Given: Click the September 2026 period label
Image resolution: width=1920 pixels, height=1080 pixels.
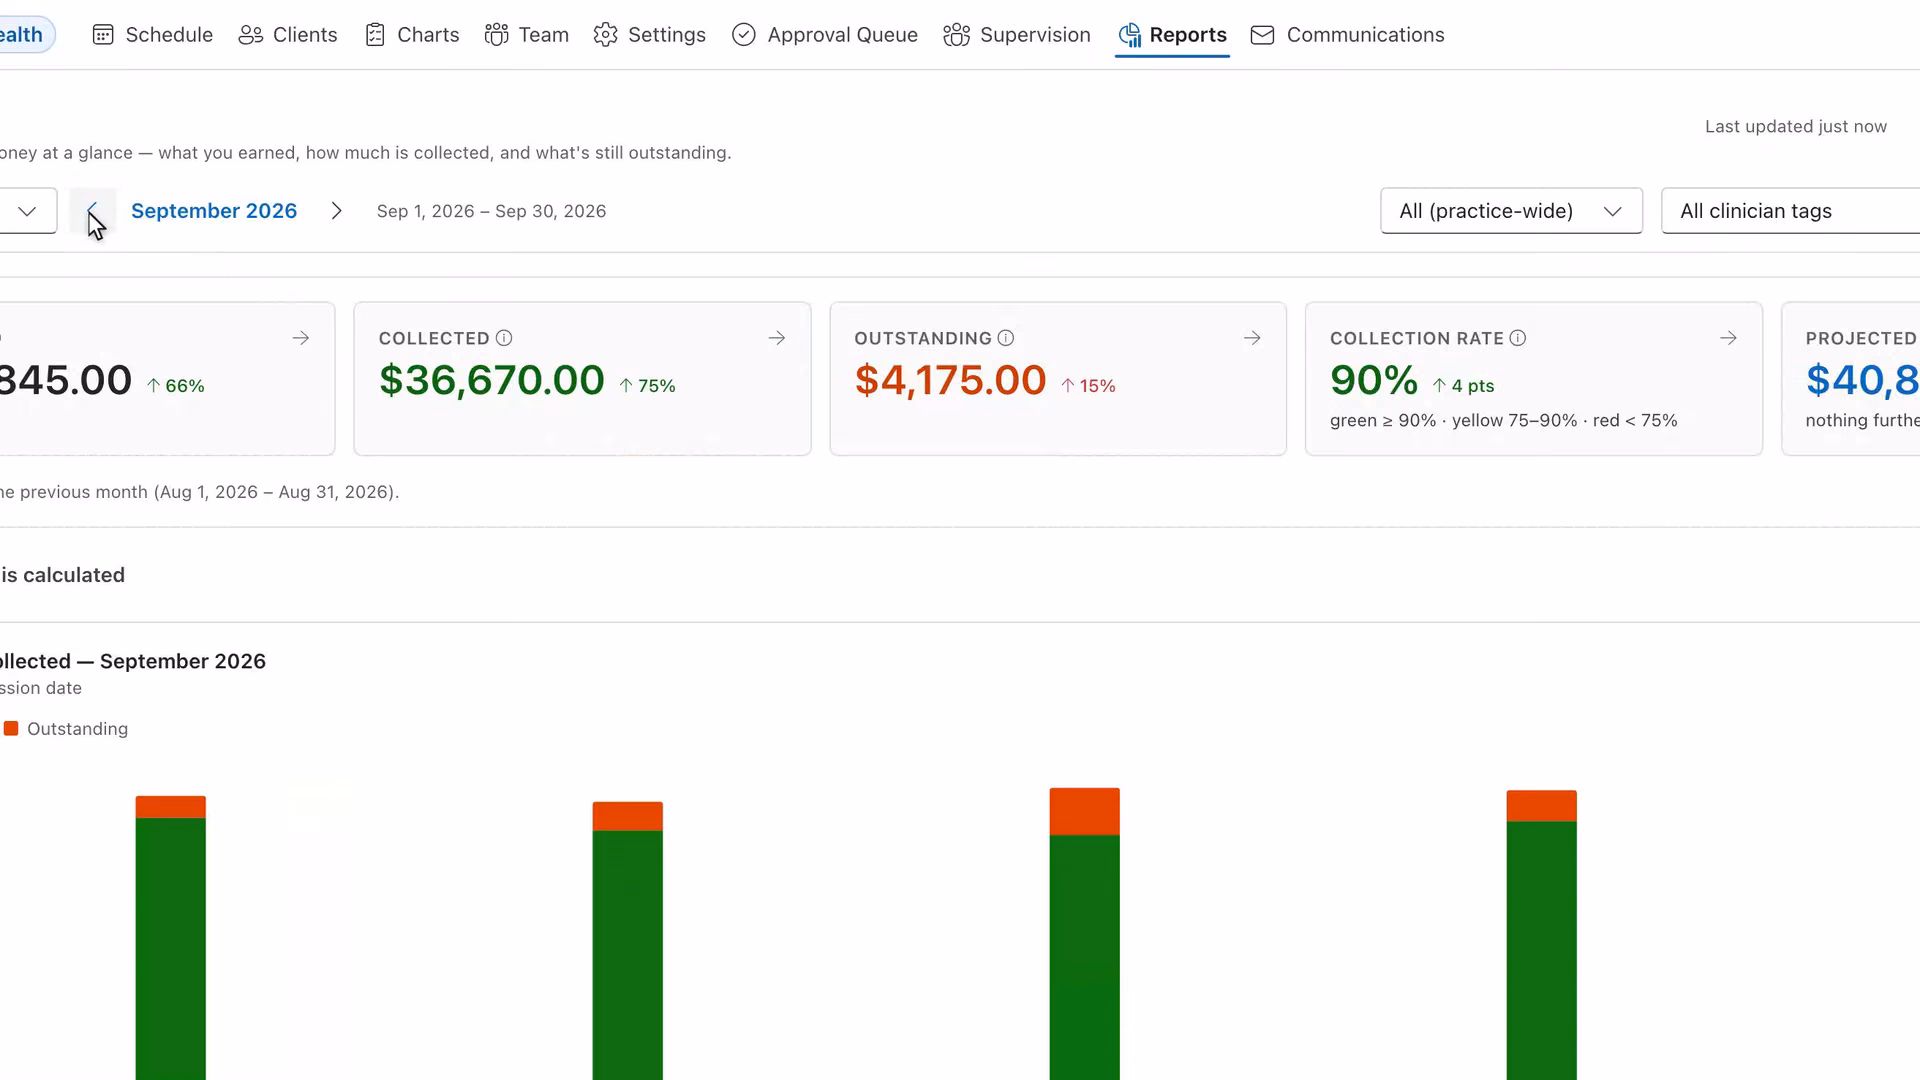Looking at the screenshot, I should coord(214,211).
